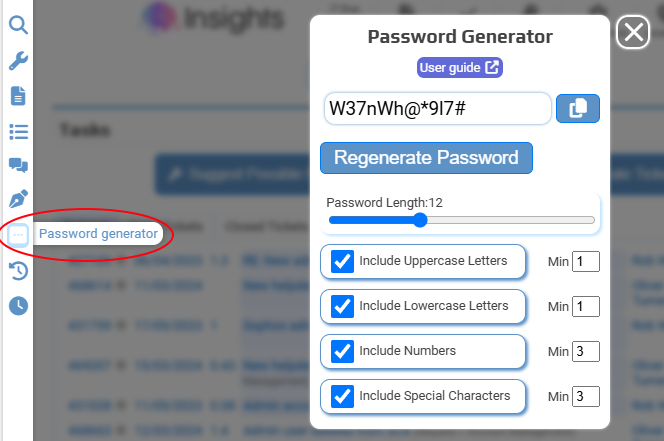Toggle Include Numbers checkbox
The width and height of the screenshot is (664, 441).
coord(342,351)
